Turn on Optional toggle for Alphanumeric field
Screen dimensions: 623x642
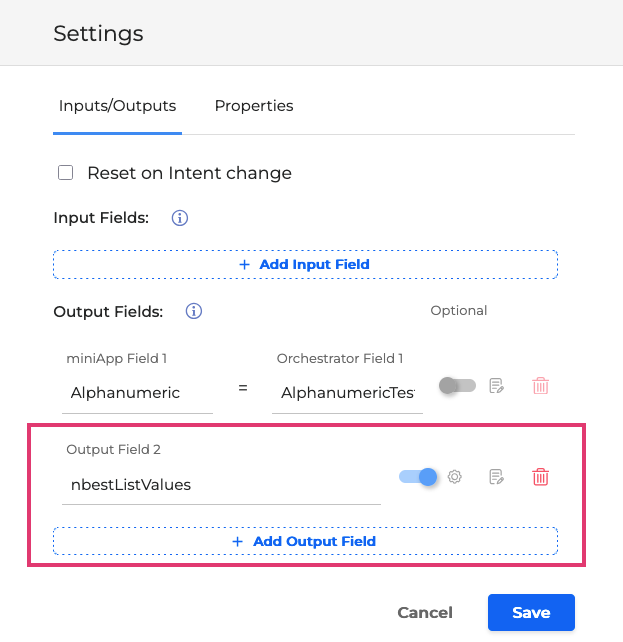click(x=457, y=385)
